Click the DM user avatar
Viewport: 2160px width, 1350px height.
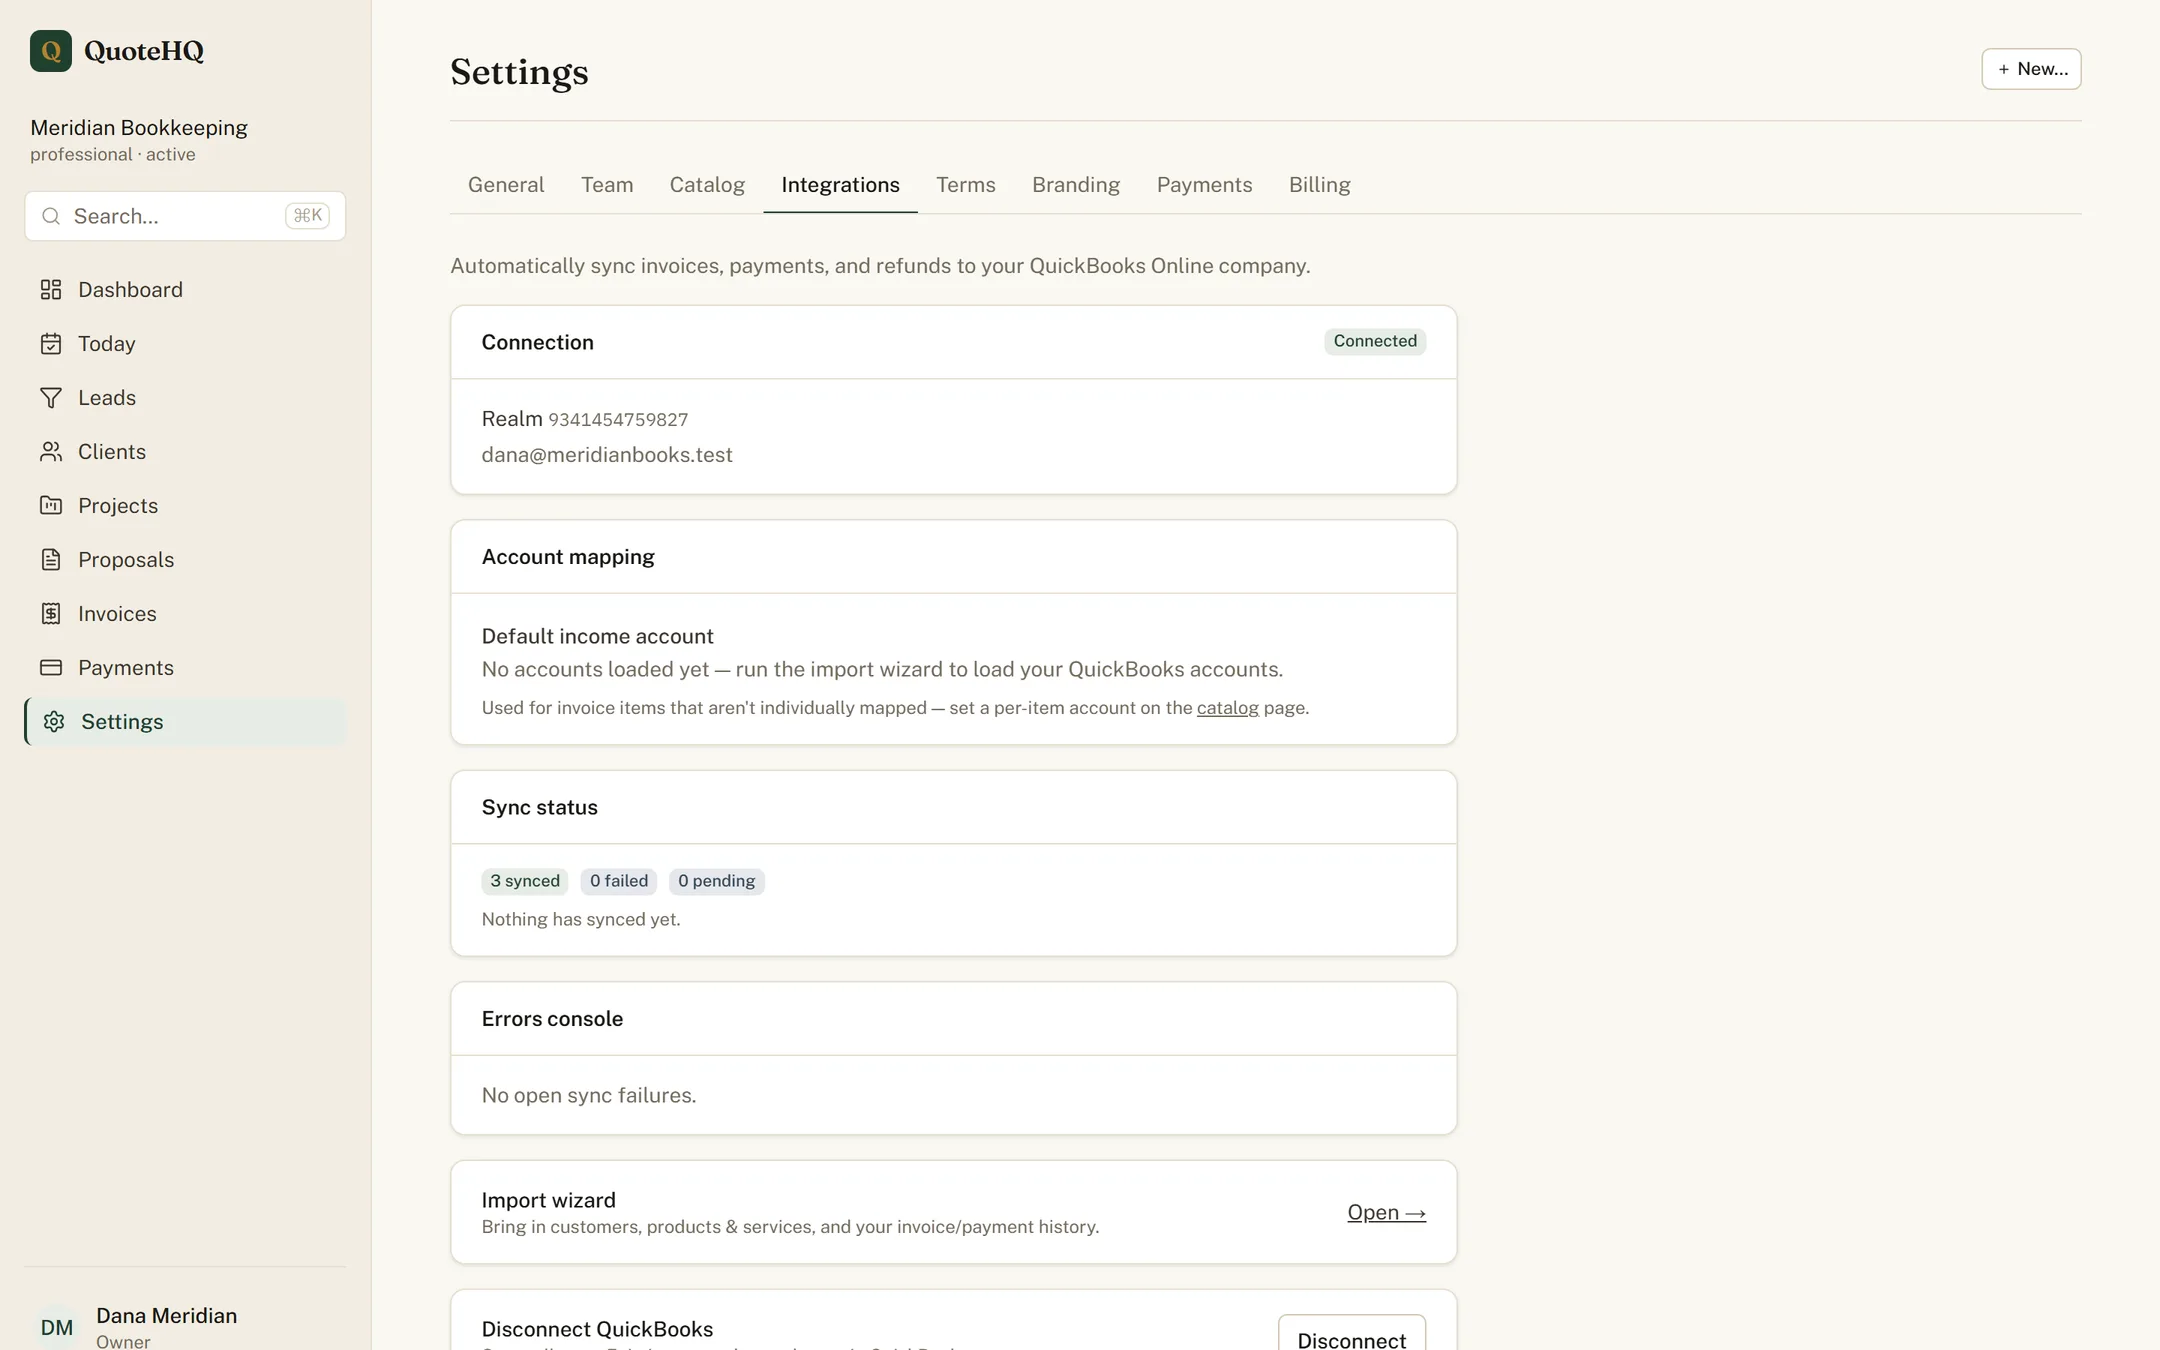pyautogui.click(x=57, y=1327)
